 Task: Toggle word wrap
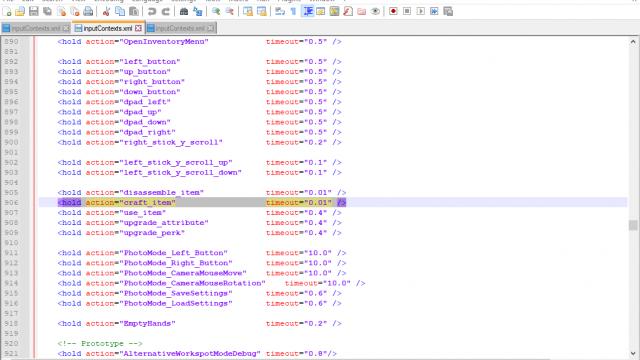click(280, 11)
